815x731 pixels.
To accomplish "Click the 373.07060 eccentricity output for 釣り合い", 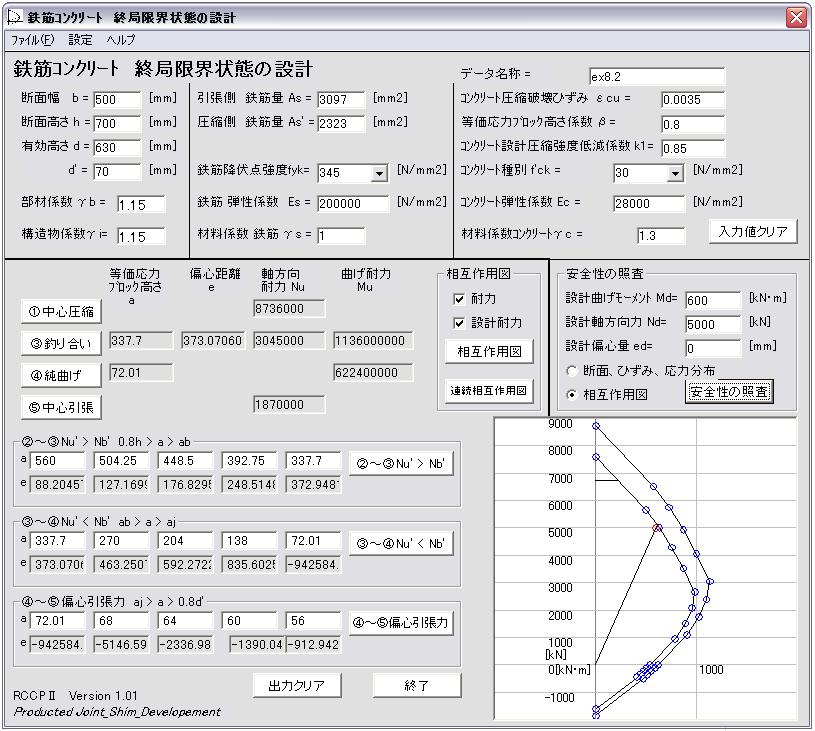I will [213, 341].
